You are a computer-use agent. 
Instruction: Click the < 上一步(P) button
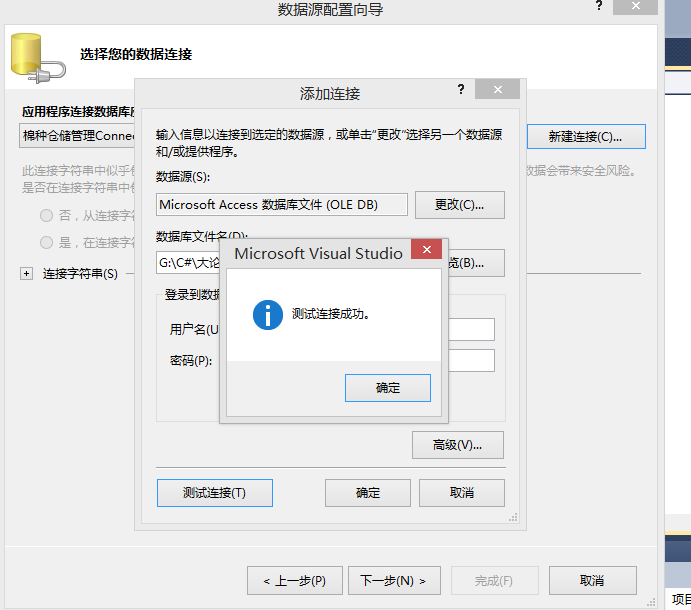pos(294,581)
